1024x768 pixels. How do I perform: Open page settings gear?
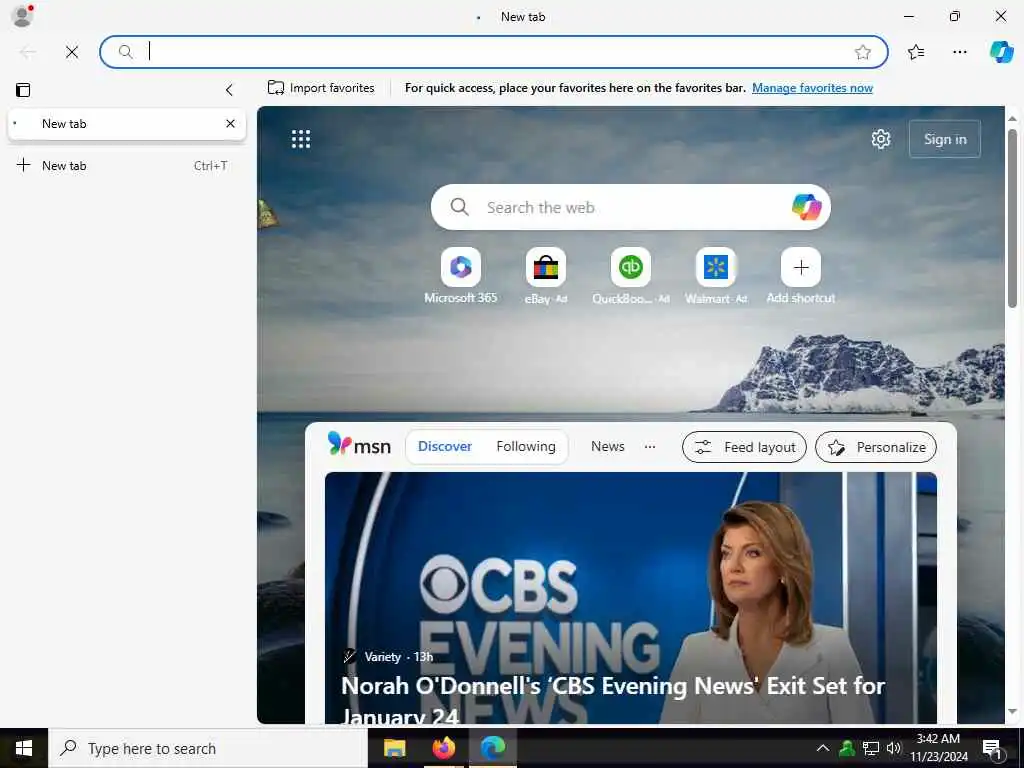pos(881,139)
